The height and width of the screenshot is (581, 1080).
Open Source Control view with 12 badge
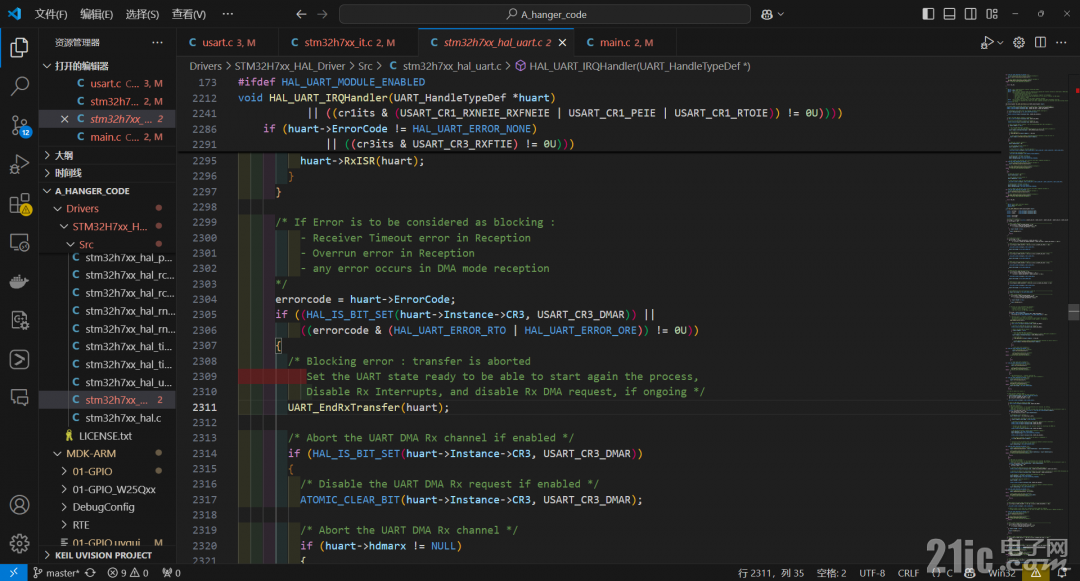tap(19, 125)
